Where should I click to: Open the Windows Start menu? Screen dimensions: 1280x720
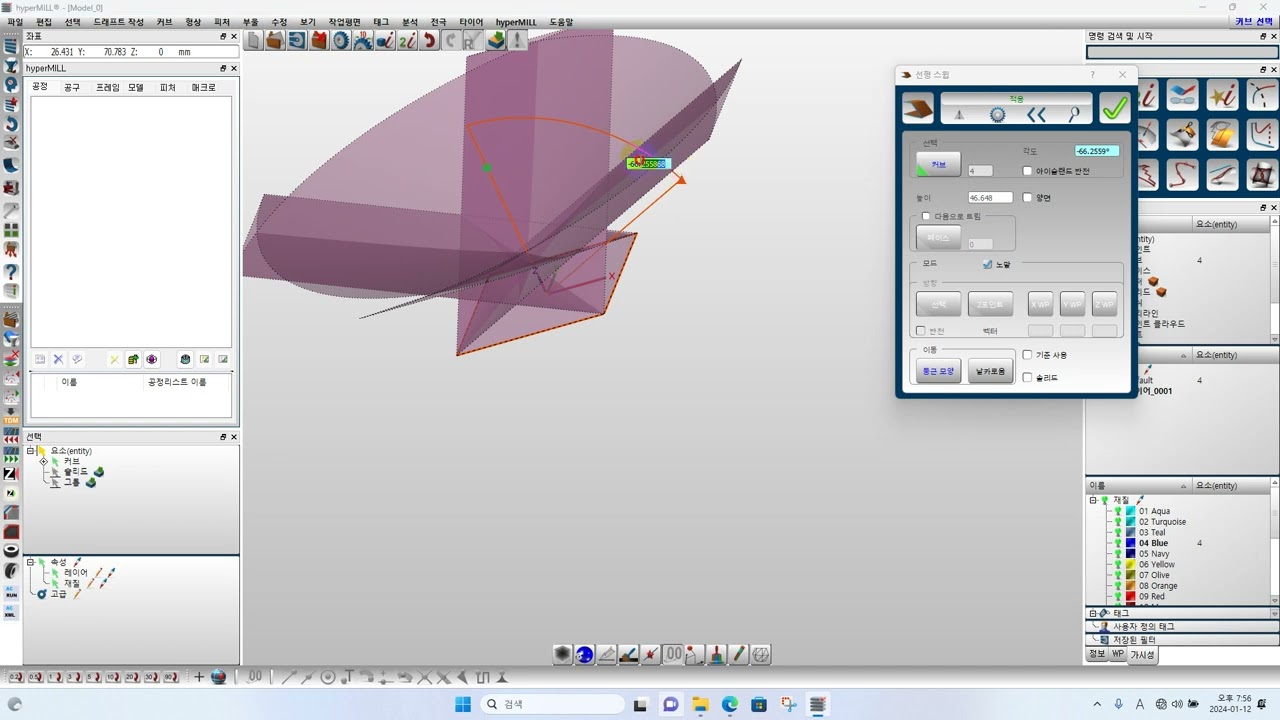[463, 705]
